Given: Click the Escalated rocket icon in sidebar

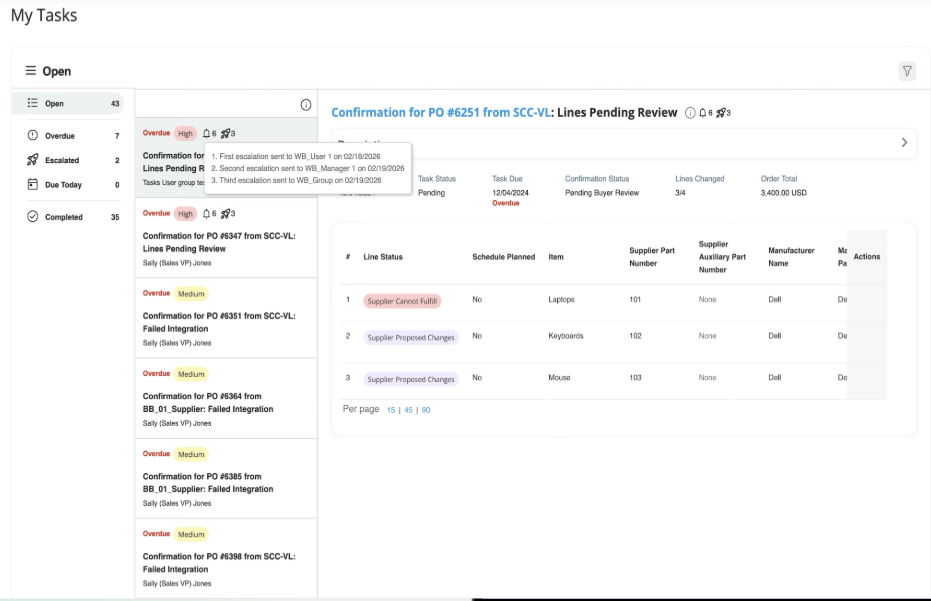Looking at the screenshot, I should [33, 160].
